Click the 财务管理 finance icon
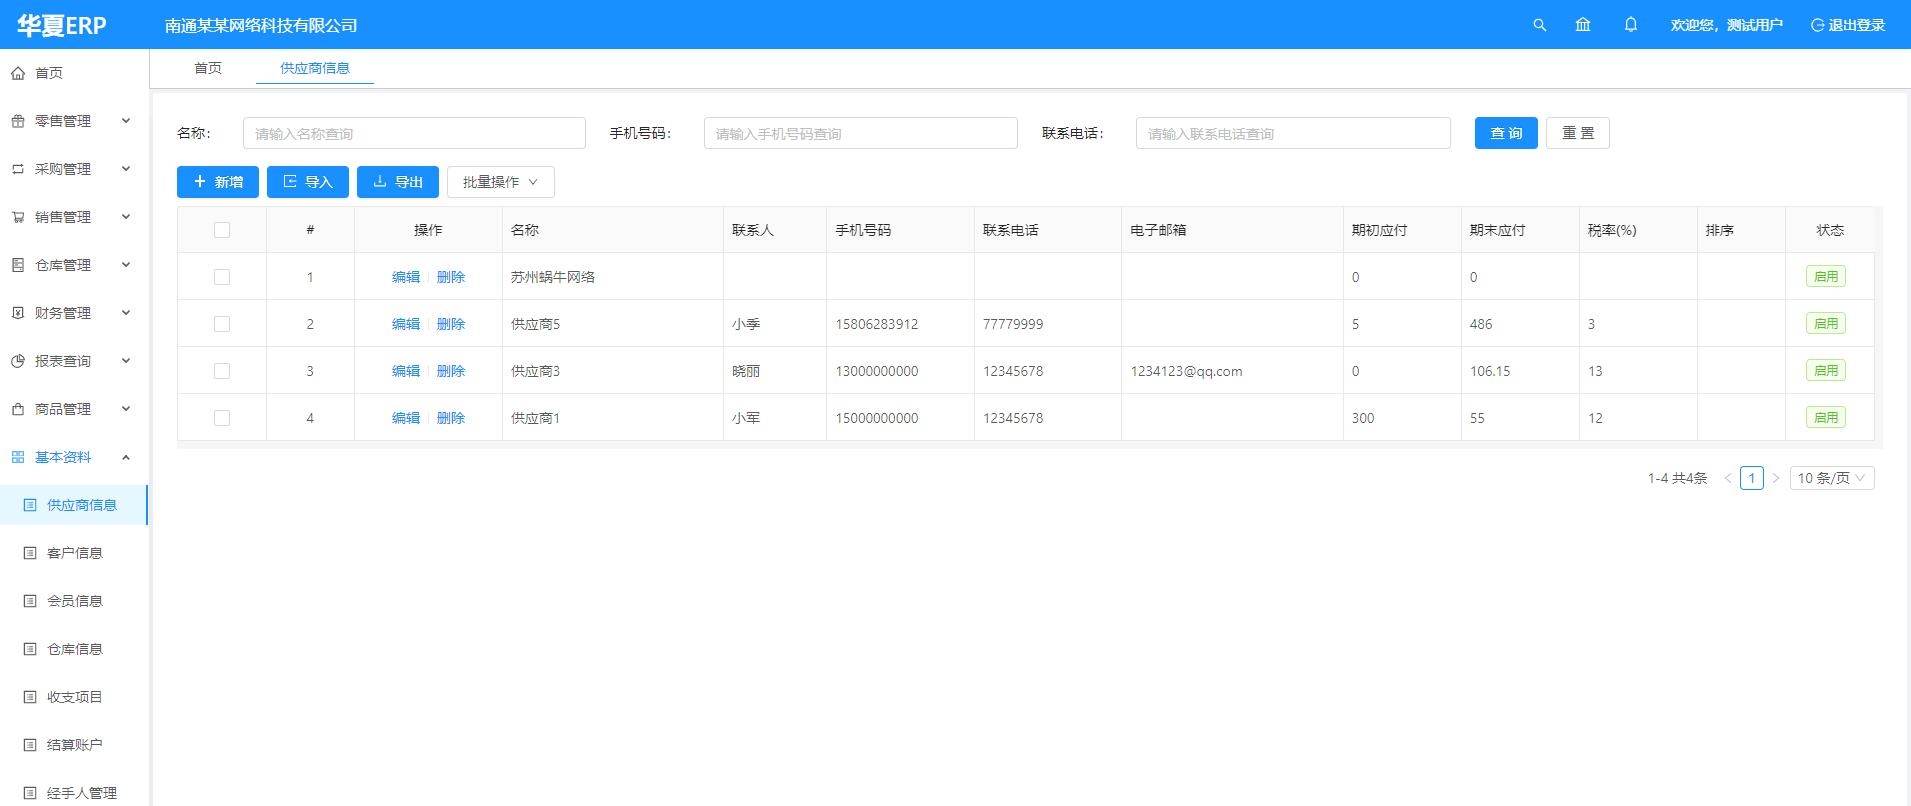The width and height of the screenshot is (1911, 806). (18, 313)
